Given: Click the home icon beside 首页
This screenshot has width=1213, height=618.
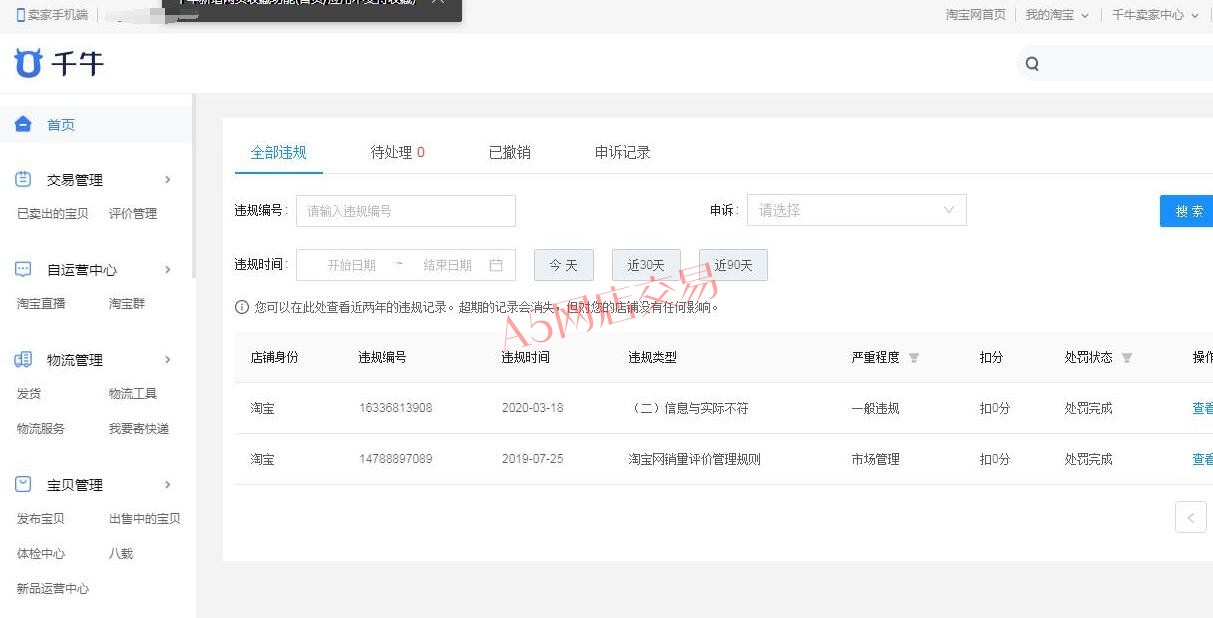Looking at the screenshot, I should point(23,124).
